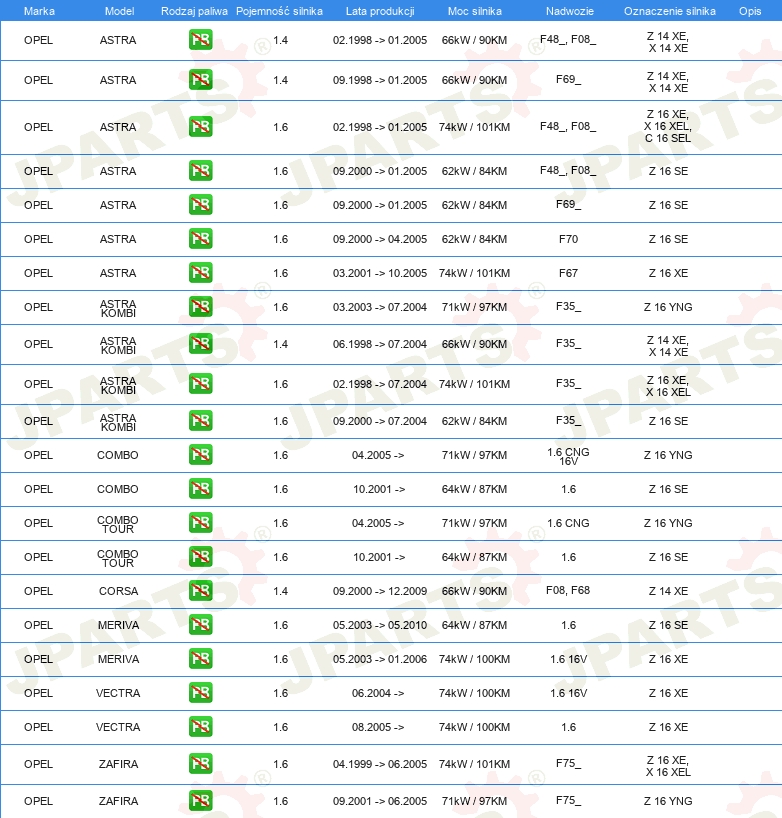Click the Nadwozie column header
The height and width of the screenshot is (818, 782).
[x=570, y=11]
